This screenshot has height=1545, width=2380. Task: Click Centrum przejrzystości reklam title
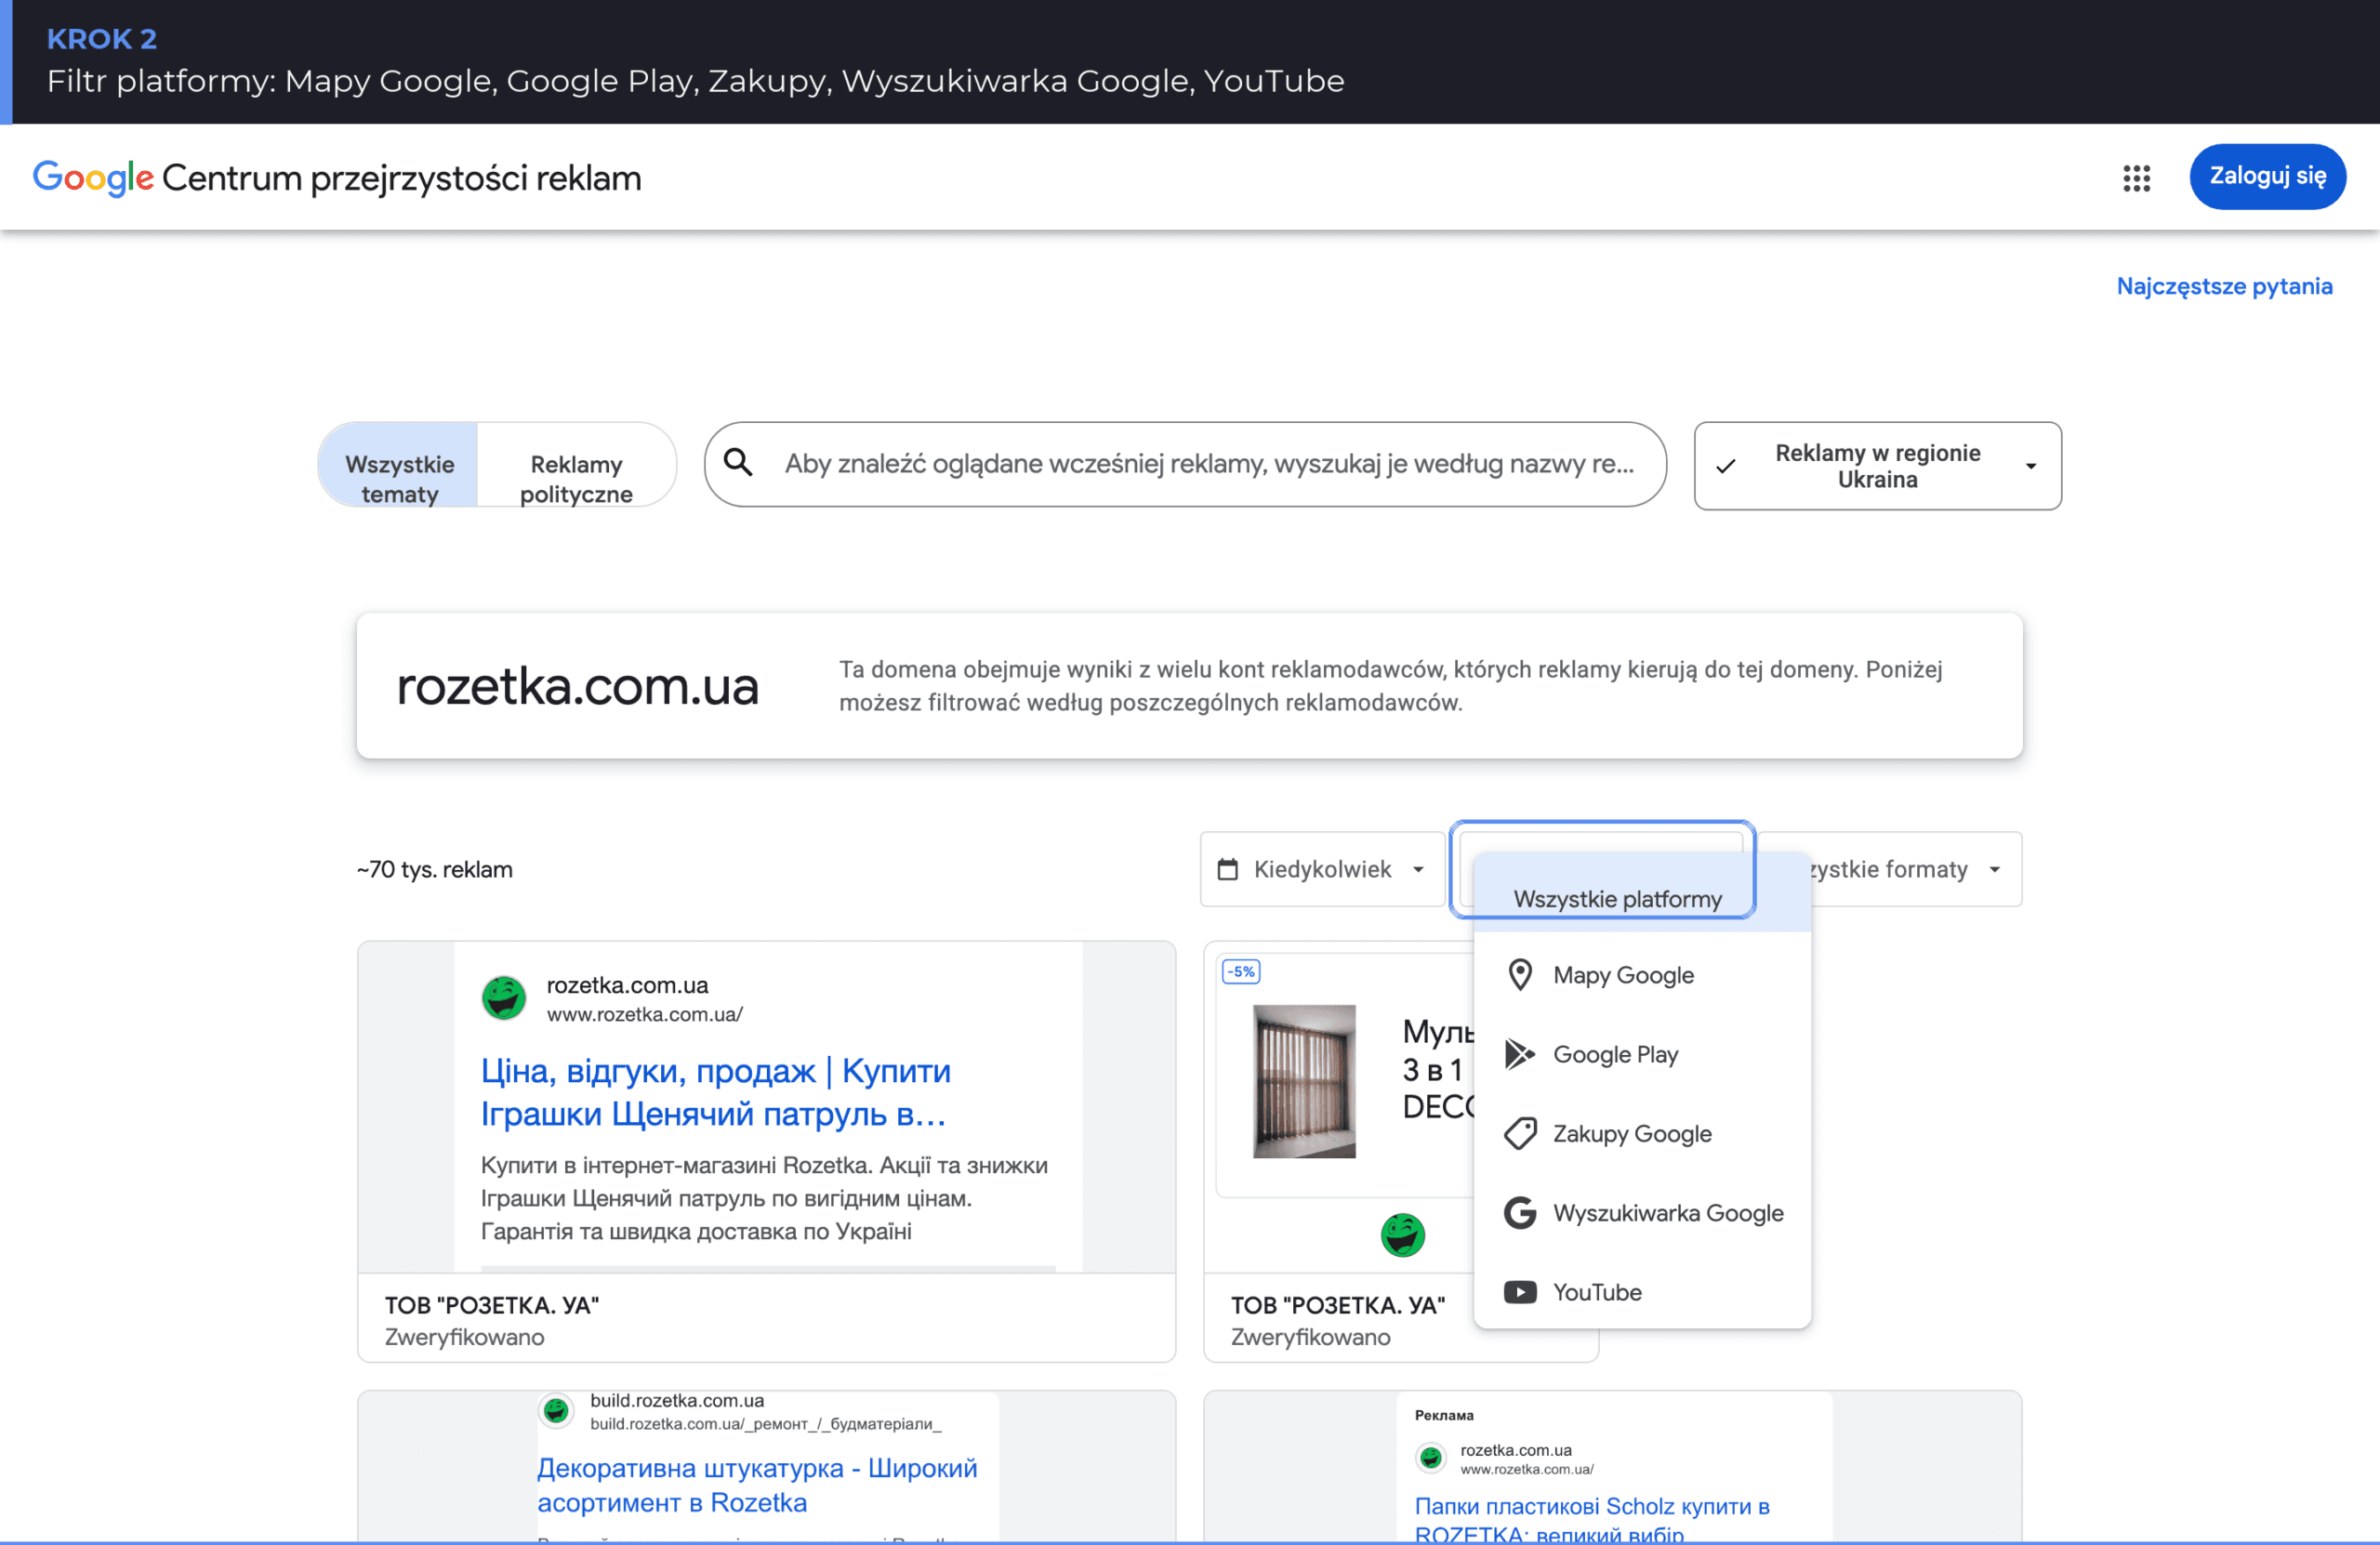pos(402,178)
